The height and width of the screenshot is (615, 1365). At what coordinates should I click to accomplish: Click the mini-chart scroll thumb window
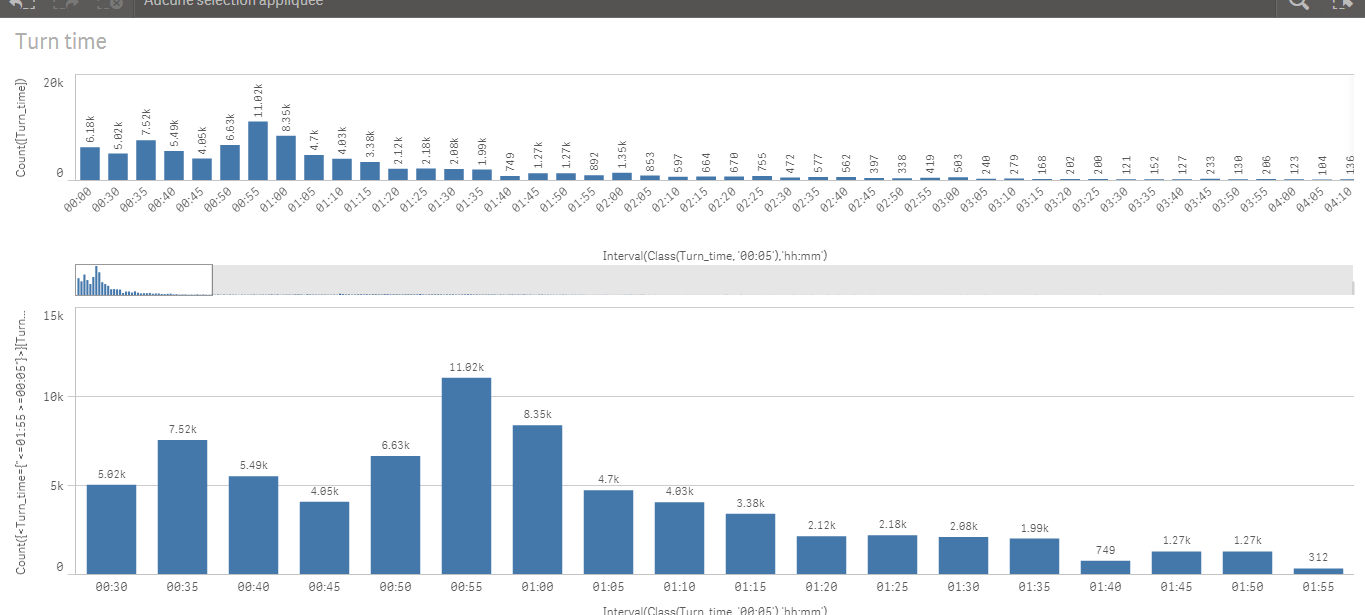pyautogui.click(x=144, y=280)
